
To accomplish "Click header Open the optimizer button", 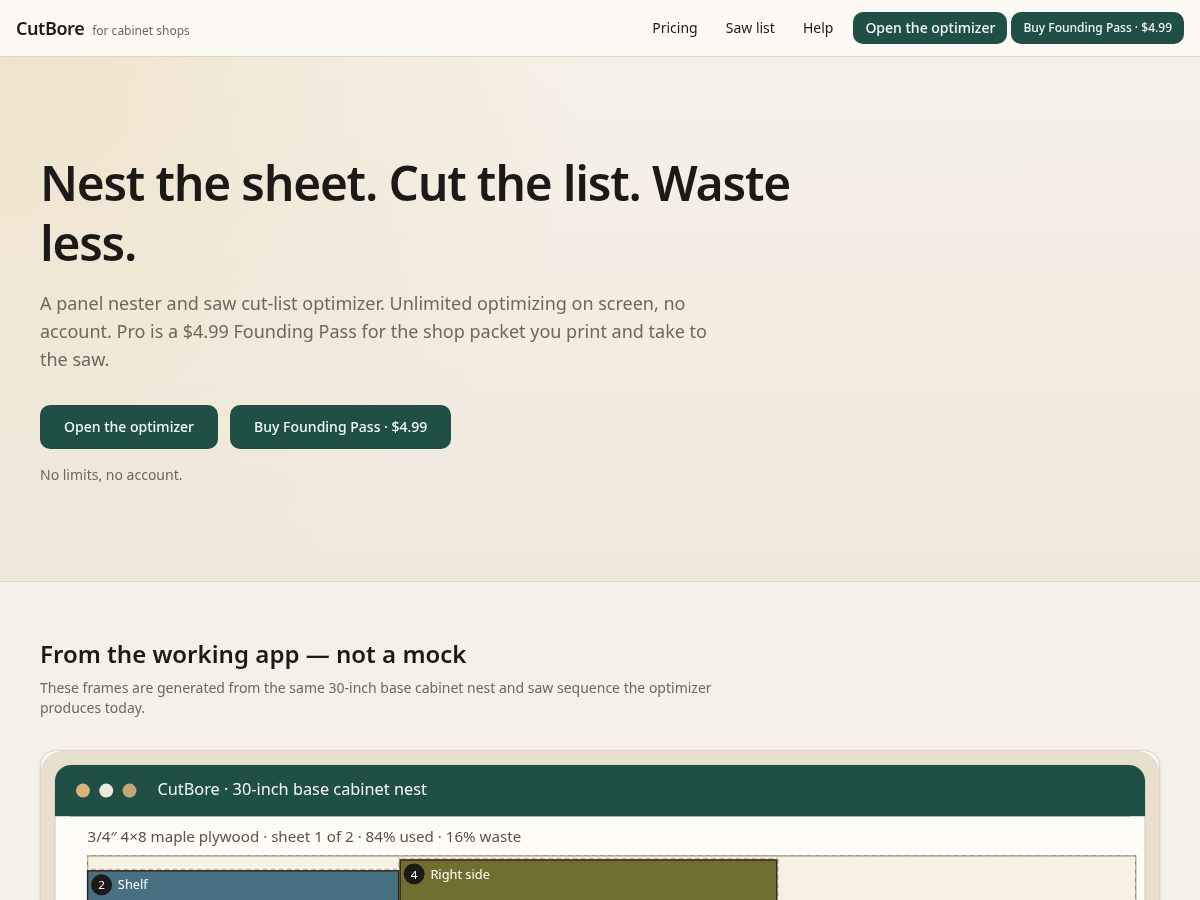I will 930,28.
